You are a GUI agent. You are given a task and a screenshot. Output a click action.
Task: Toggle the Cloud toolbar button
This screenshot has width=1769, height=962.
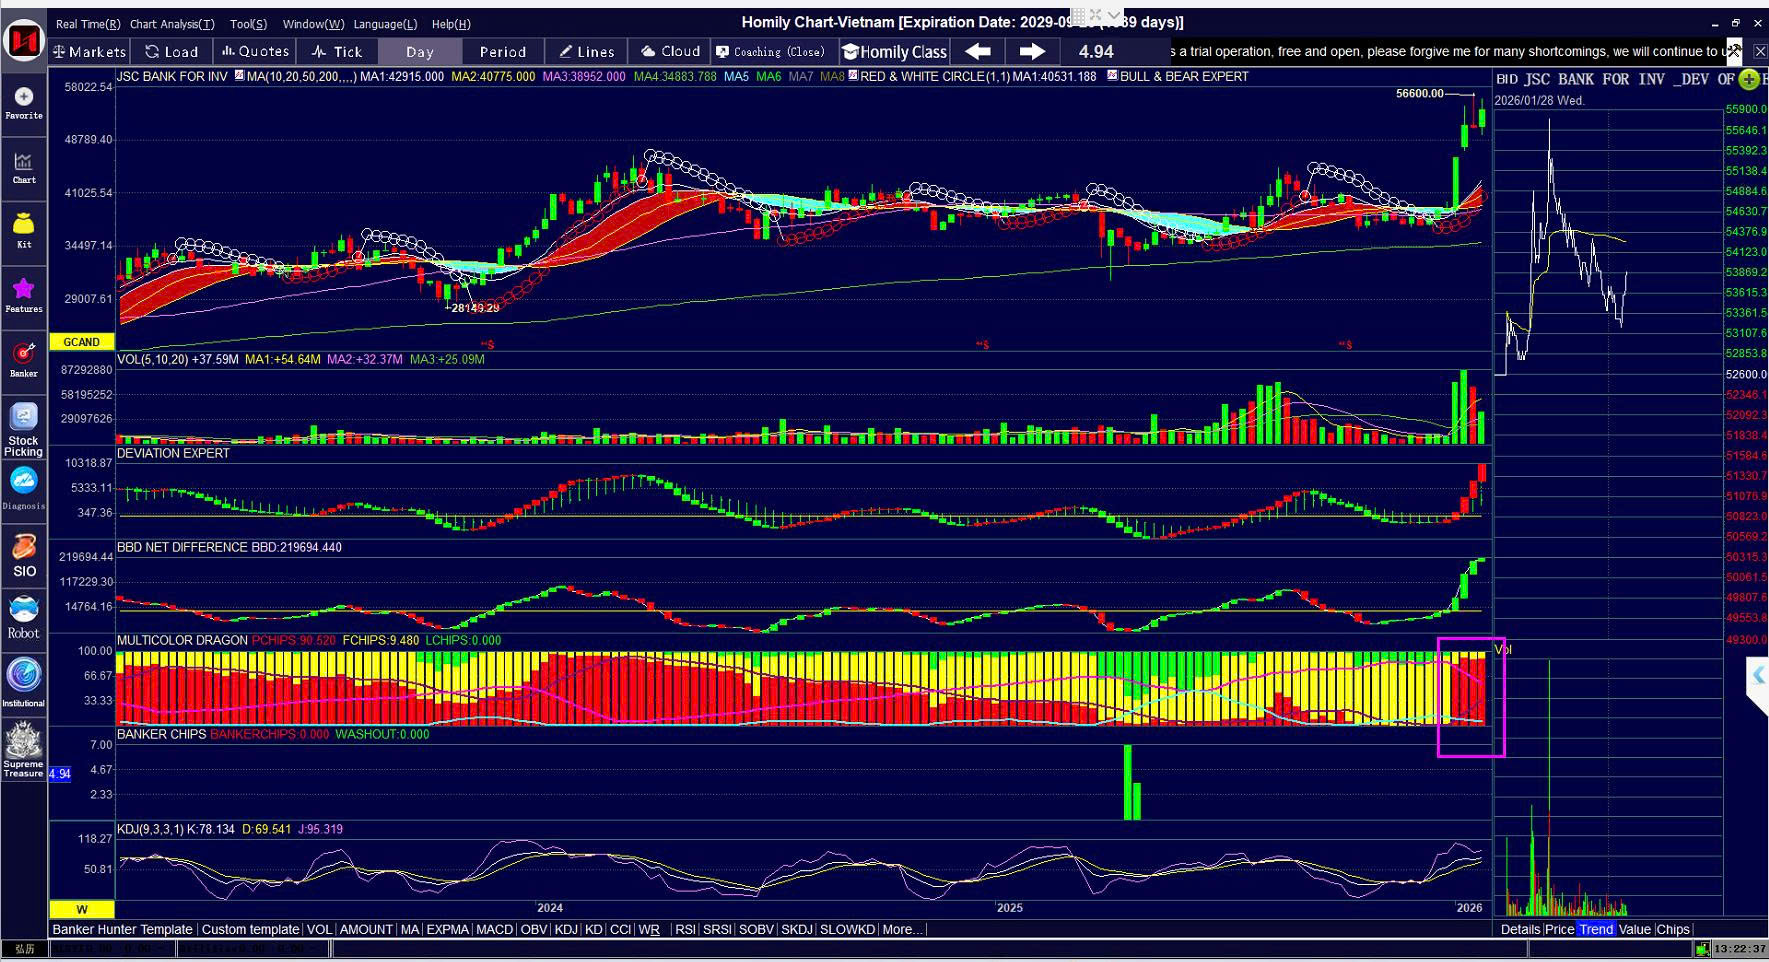coord(671,52)
